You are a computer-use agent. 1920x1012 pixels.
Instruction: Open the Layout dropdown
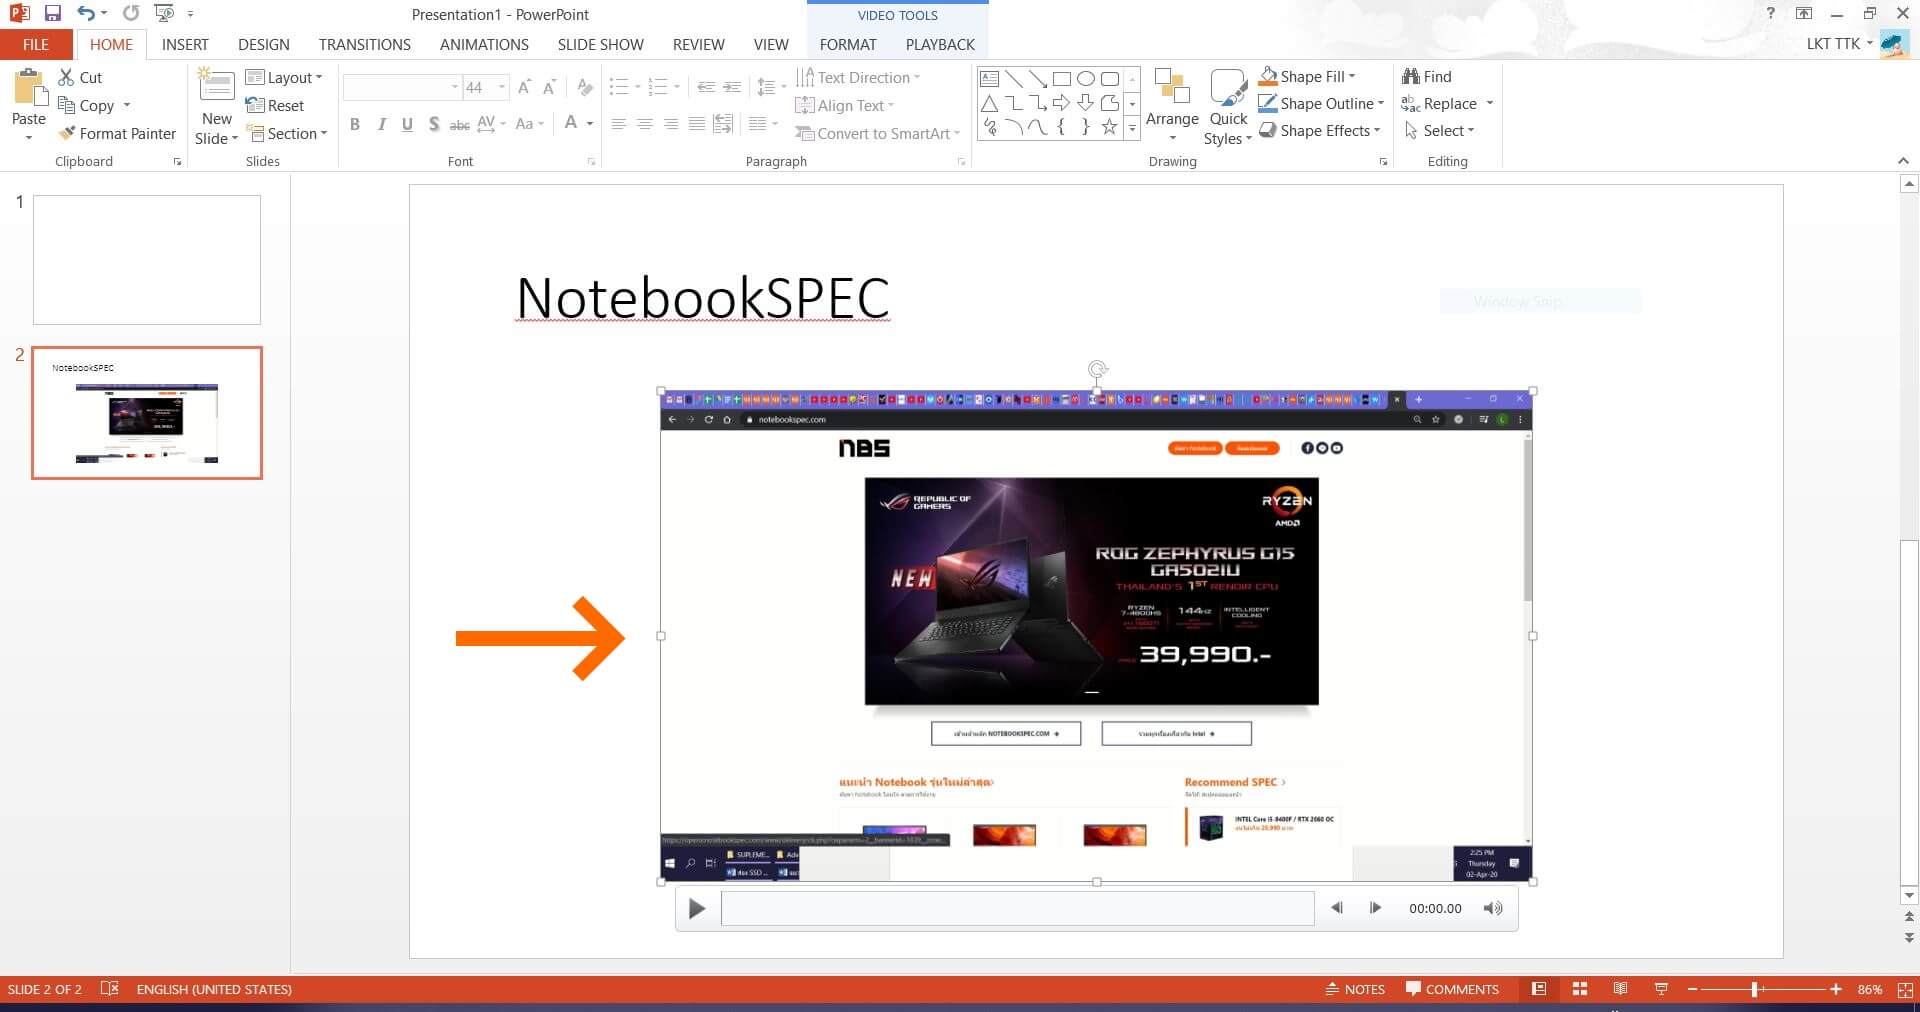[285, 77]
